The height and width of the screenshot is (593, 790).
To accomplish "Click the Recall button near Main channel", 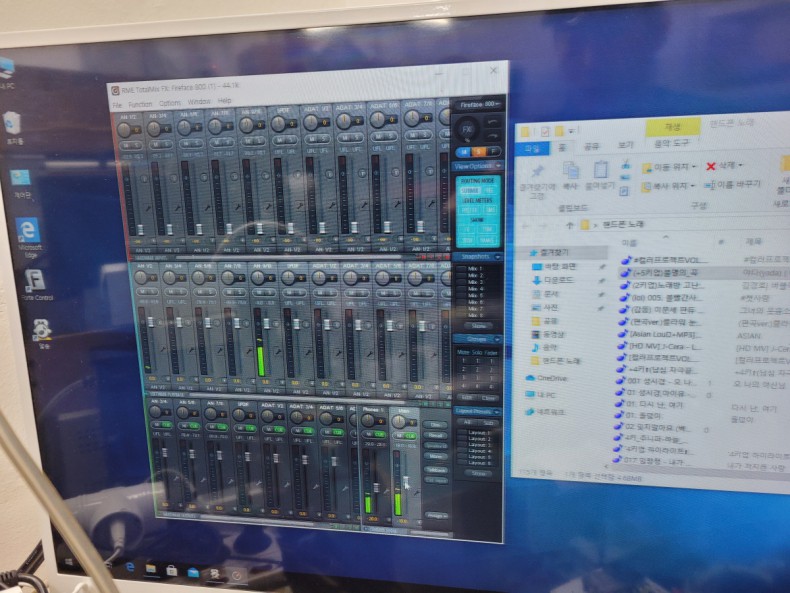I will point(434,436).
